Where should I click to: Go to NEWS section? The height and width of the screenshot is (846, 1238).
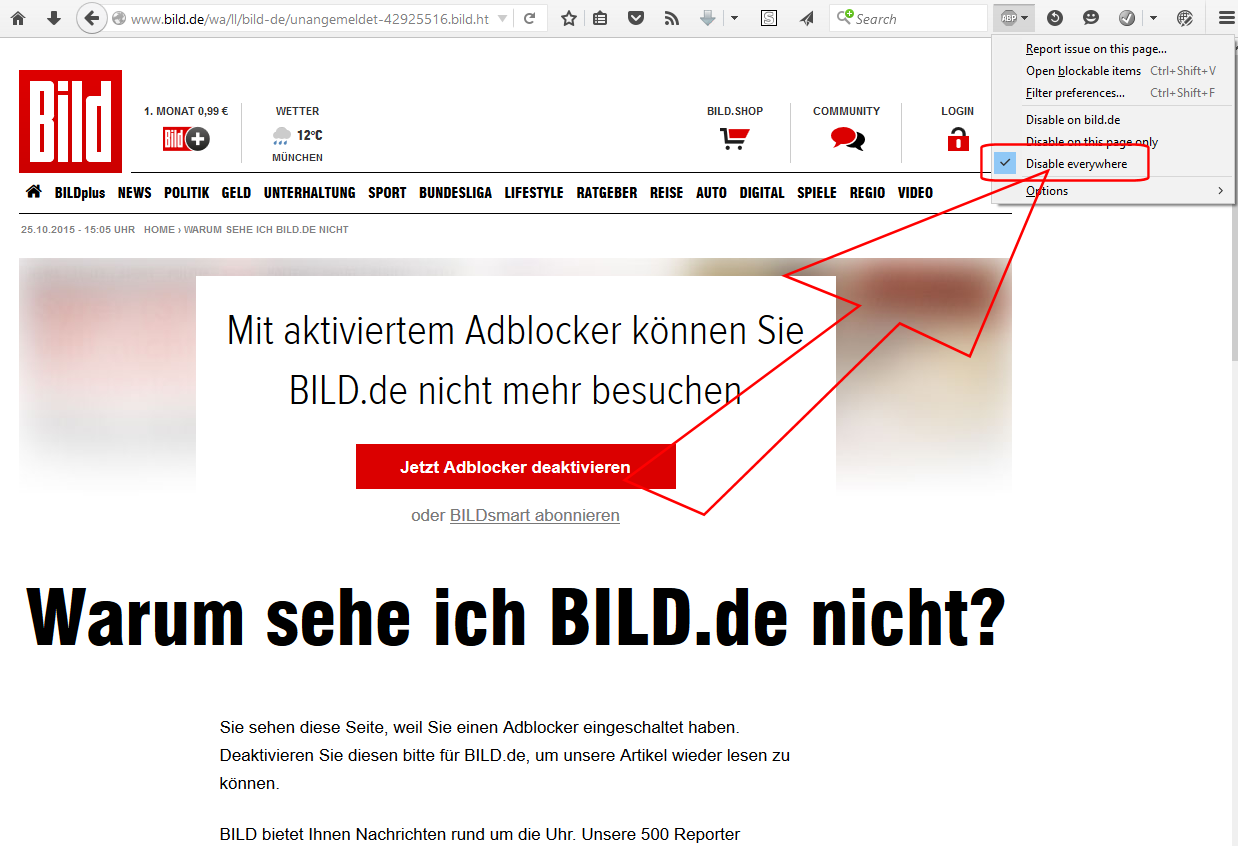point(135,193)
